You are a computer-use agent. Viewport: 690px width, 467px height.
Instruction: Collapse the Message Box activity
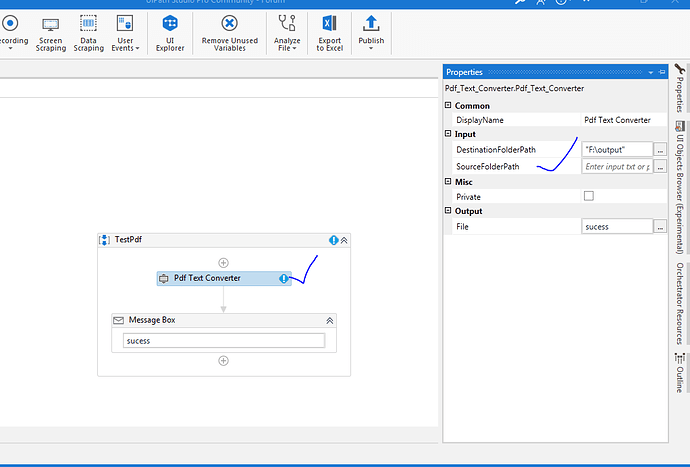[330, 321]
